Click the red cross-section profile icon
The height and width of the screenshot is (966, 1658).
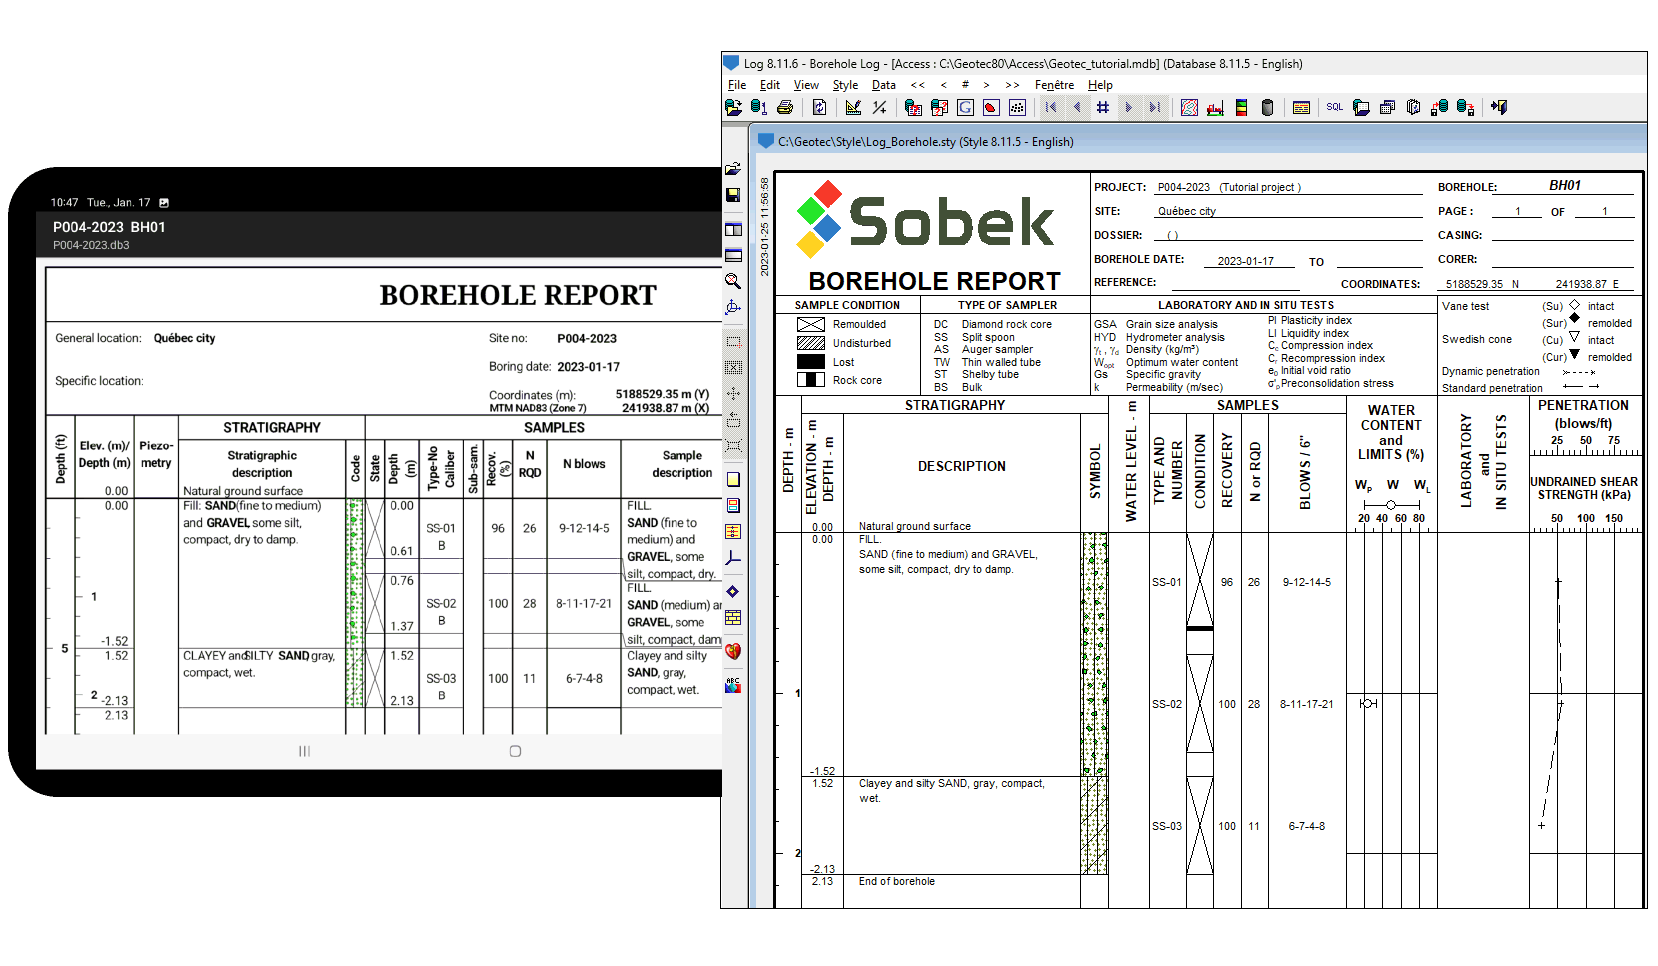click(1215, 107)
